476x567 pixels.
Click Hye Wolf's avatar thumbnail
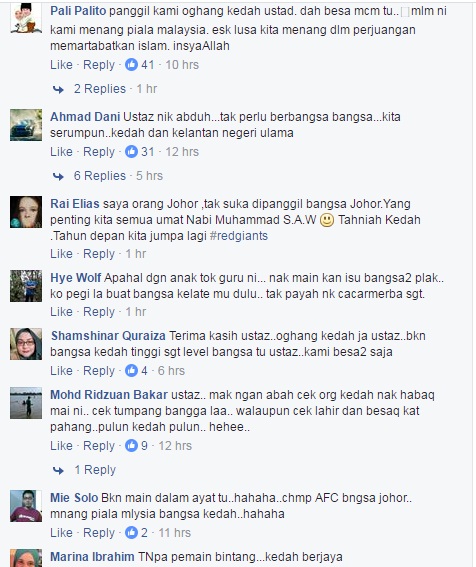(26, 286)
